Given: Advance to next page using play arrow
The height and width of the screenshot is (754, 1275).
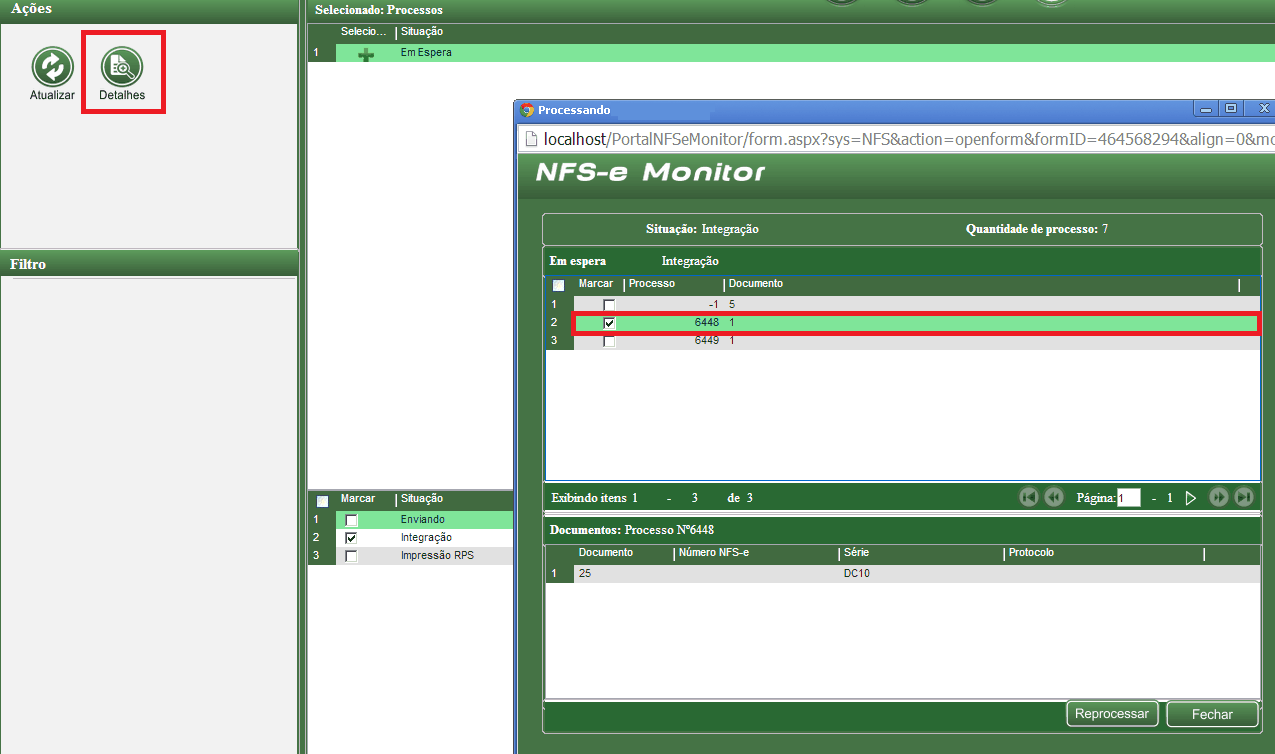Looking at the screenshot, I should 1191,497.
